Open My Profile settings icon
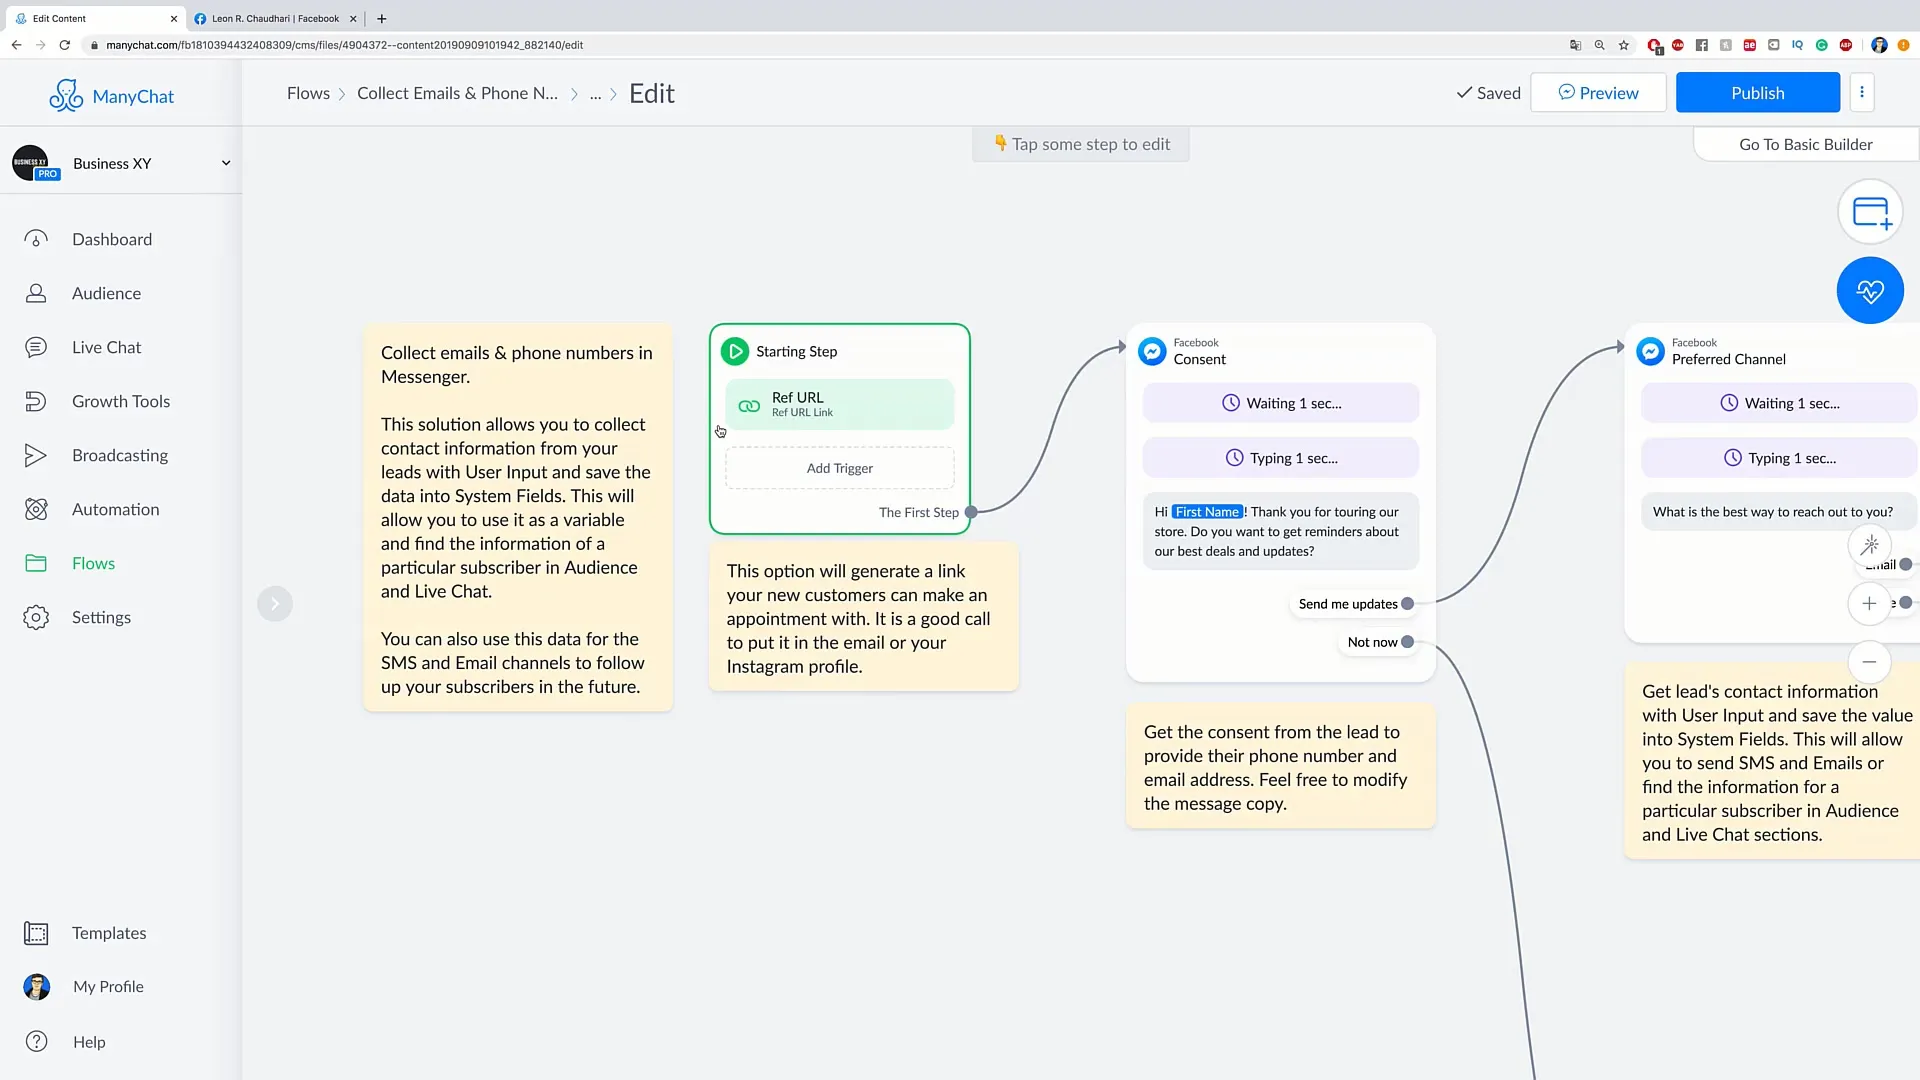The image size is (1920, 1080). click(36, 986)
